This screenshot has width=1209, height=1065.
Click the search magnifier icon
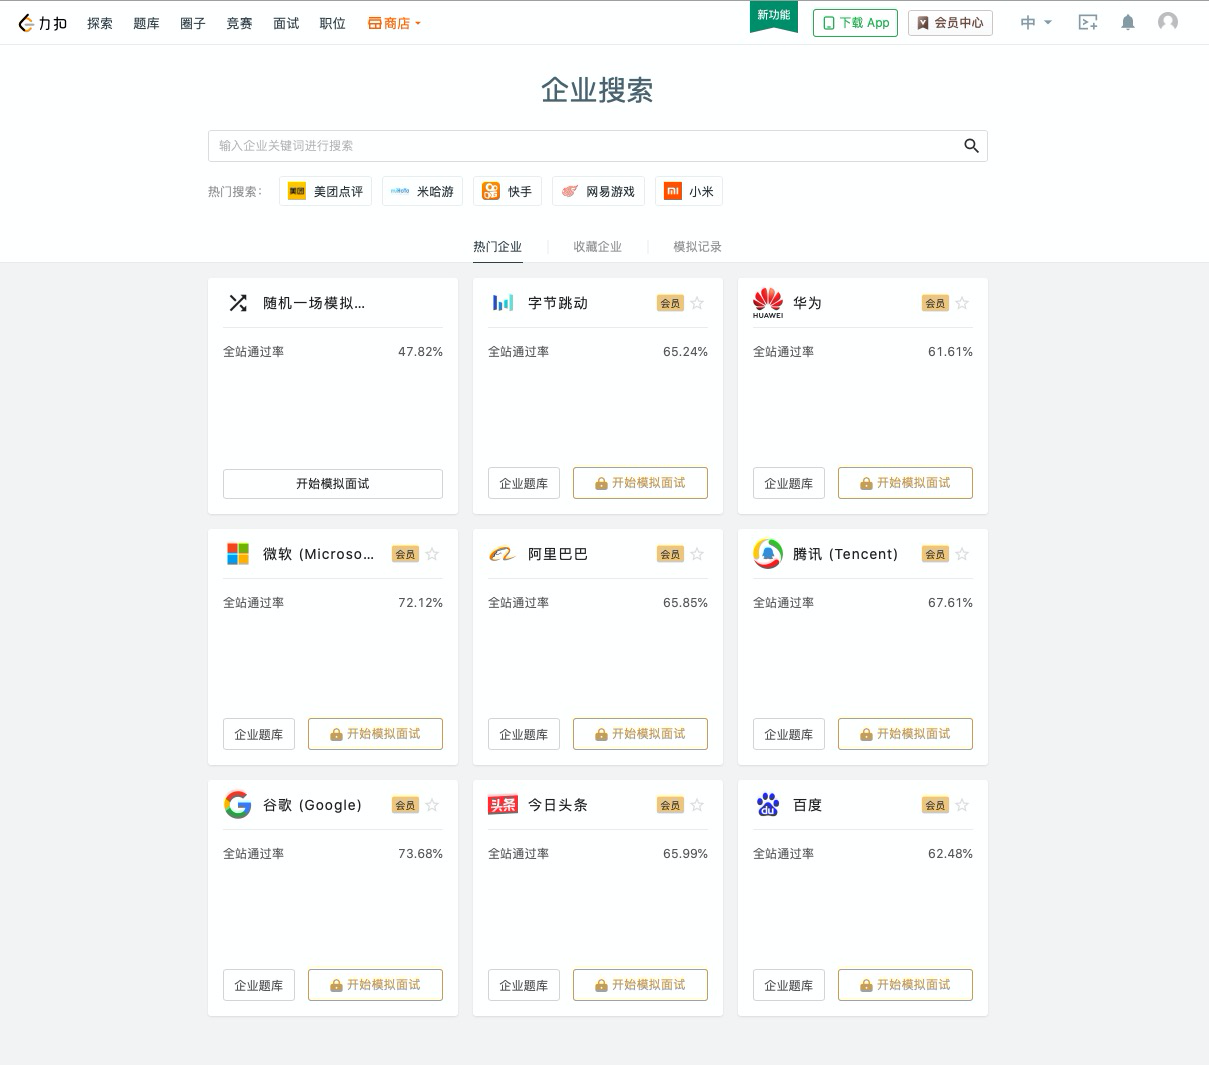pos(971,146)
